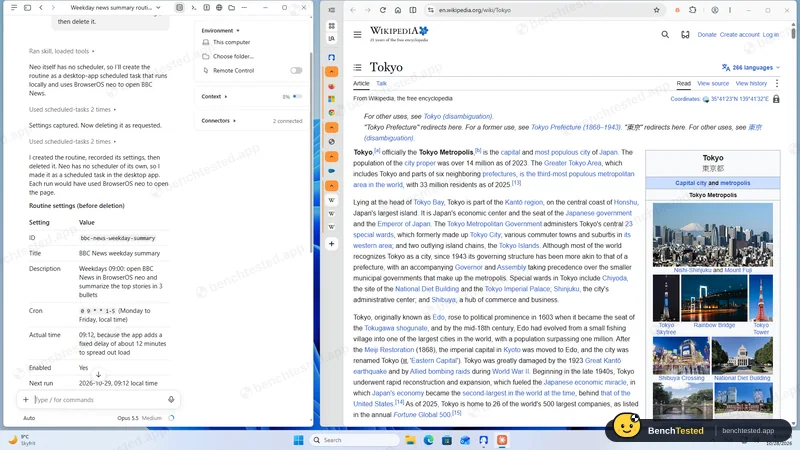
Task: Open the browser extensions puzzle icon
Action: [x=692, y=10]
